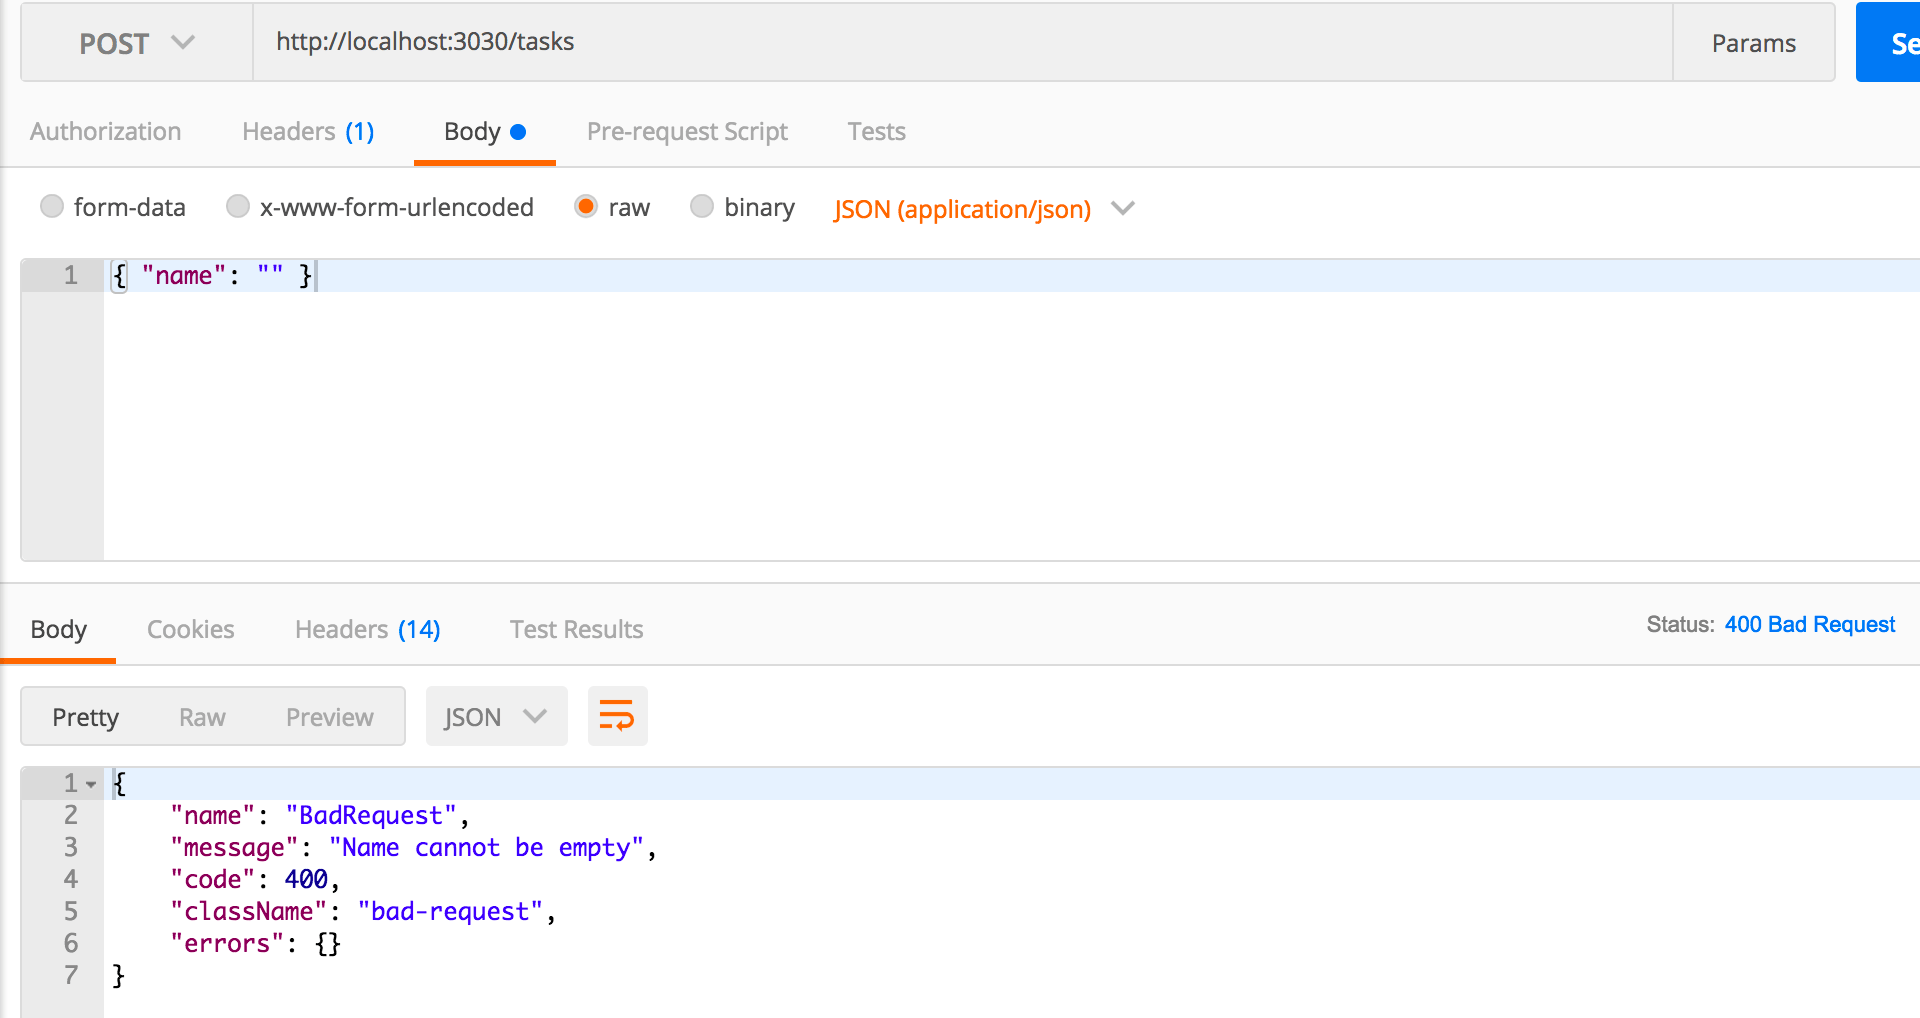Select the raw body radio button
The height and width of the screenshot is (1018, 1920).
coord(586,207)
